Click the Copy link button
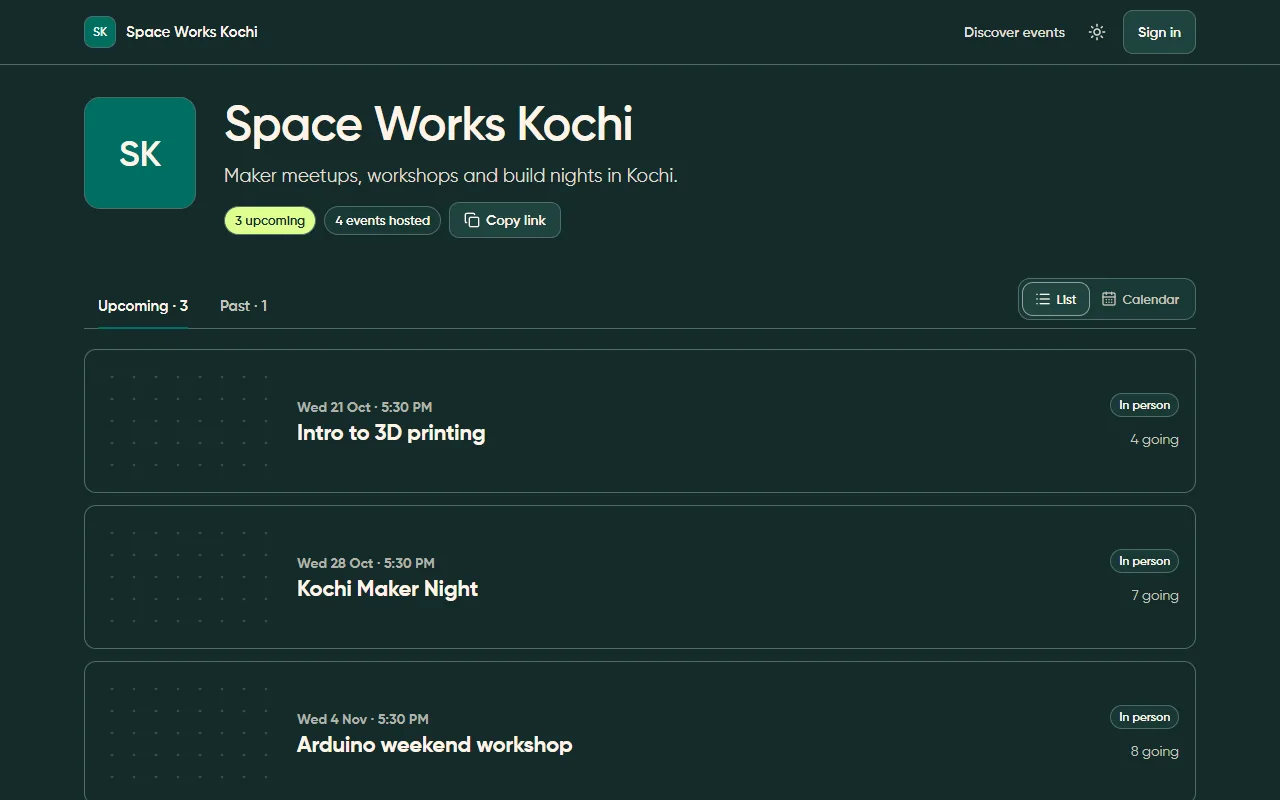The width and height of the screenshot is (1280, 800). [x=505, y=220]
